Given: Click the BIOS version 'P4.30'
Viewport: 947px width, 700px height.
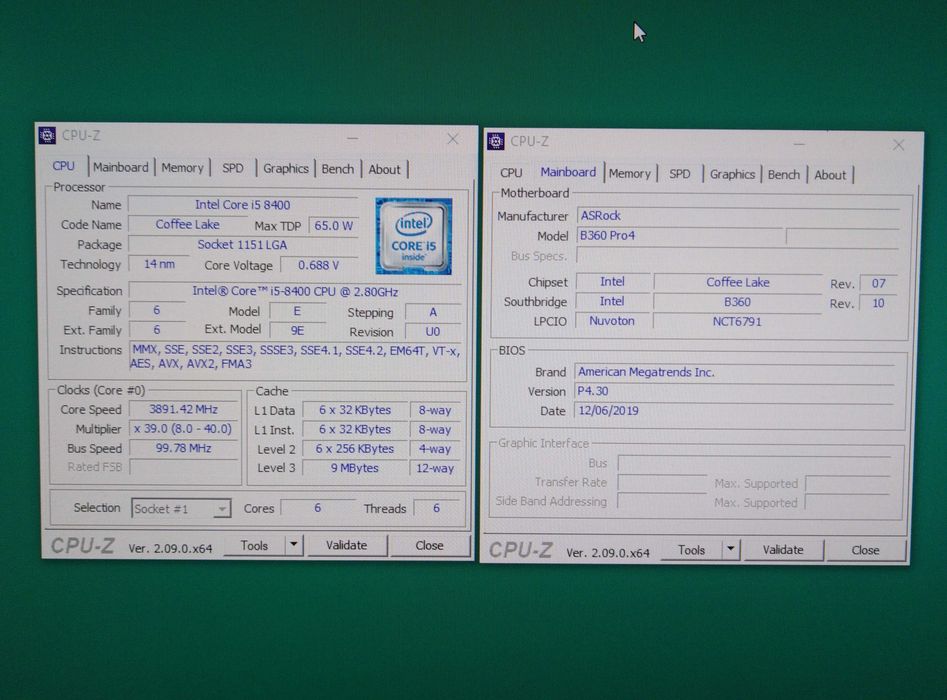Looking at the screenshot, I should click(x=734, y=391).
